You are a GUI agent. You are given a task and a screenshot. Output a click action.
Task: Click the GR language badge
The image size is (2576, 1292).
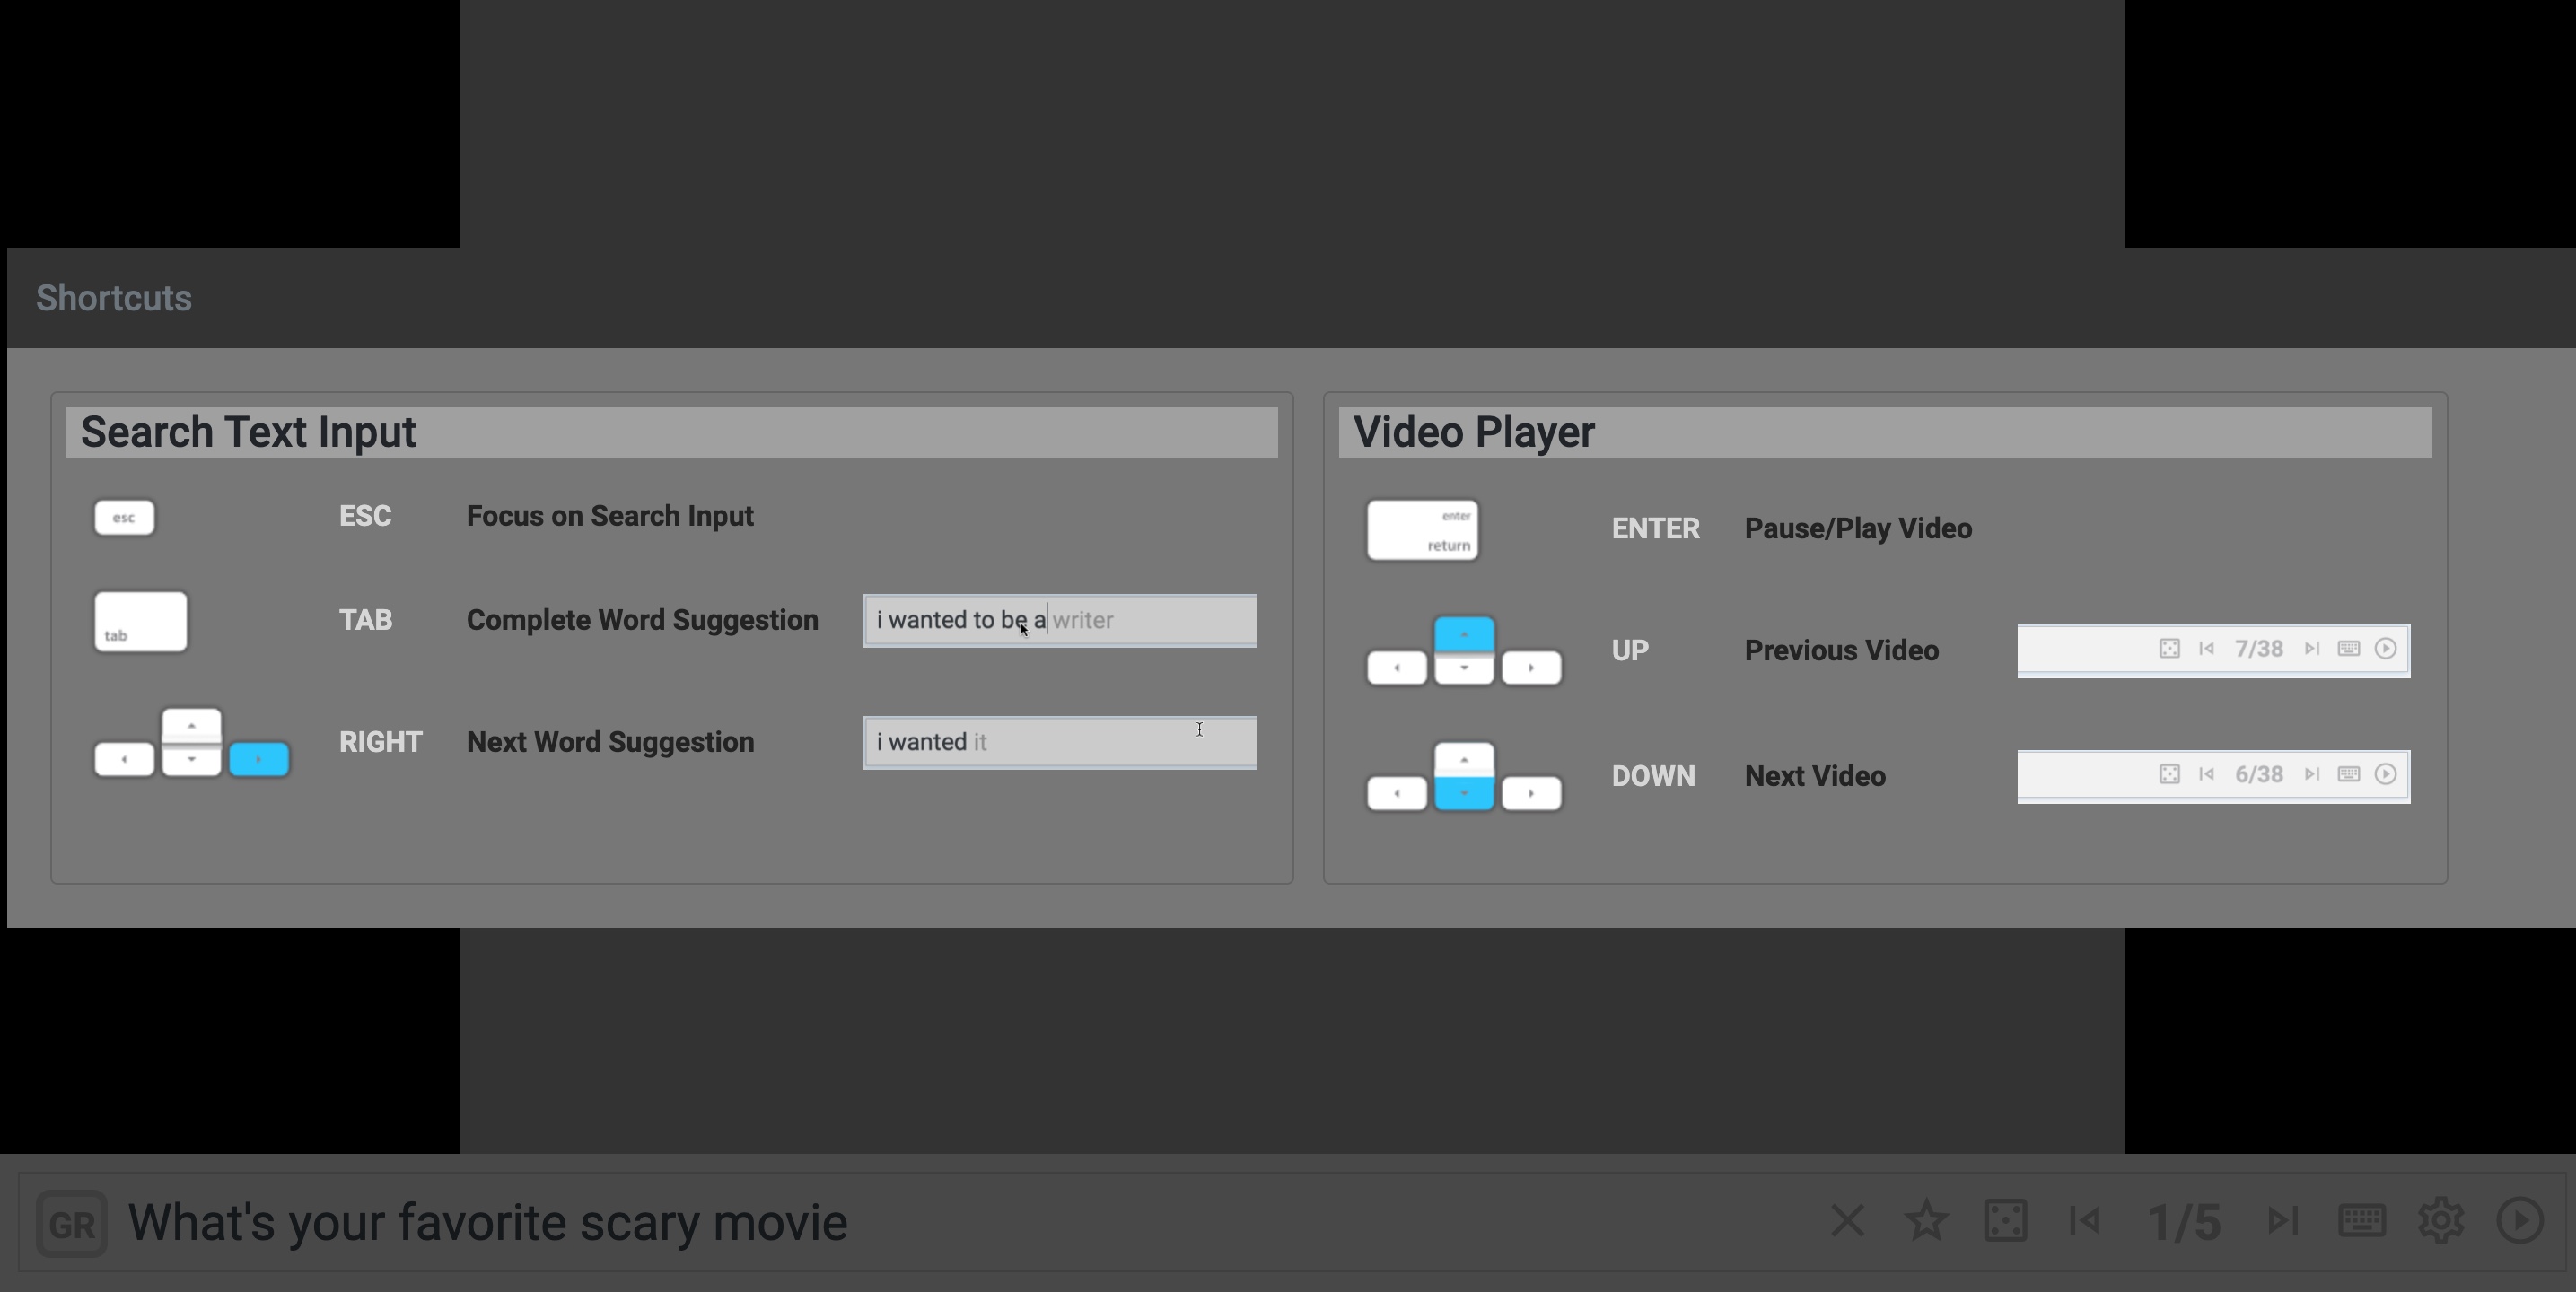pos(72,1223)
